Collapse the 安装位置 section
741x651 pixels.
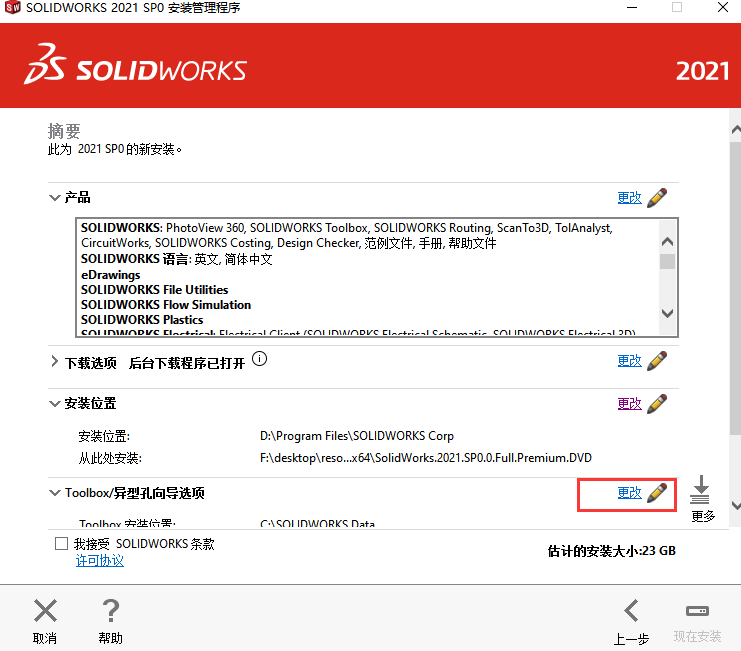tap(55, 403)
